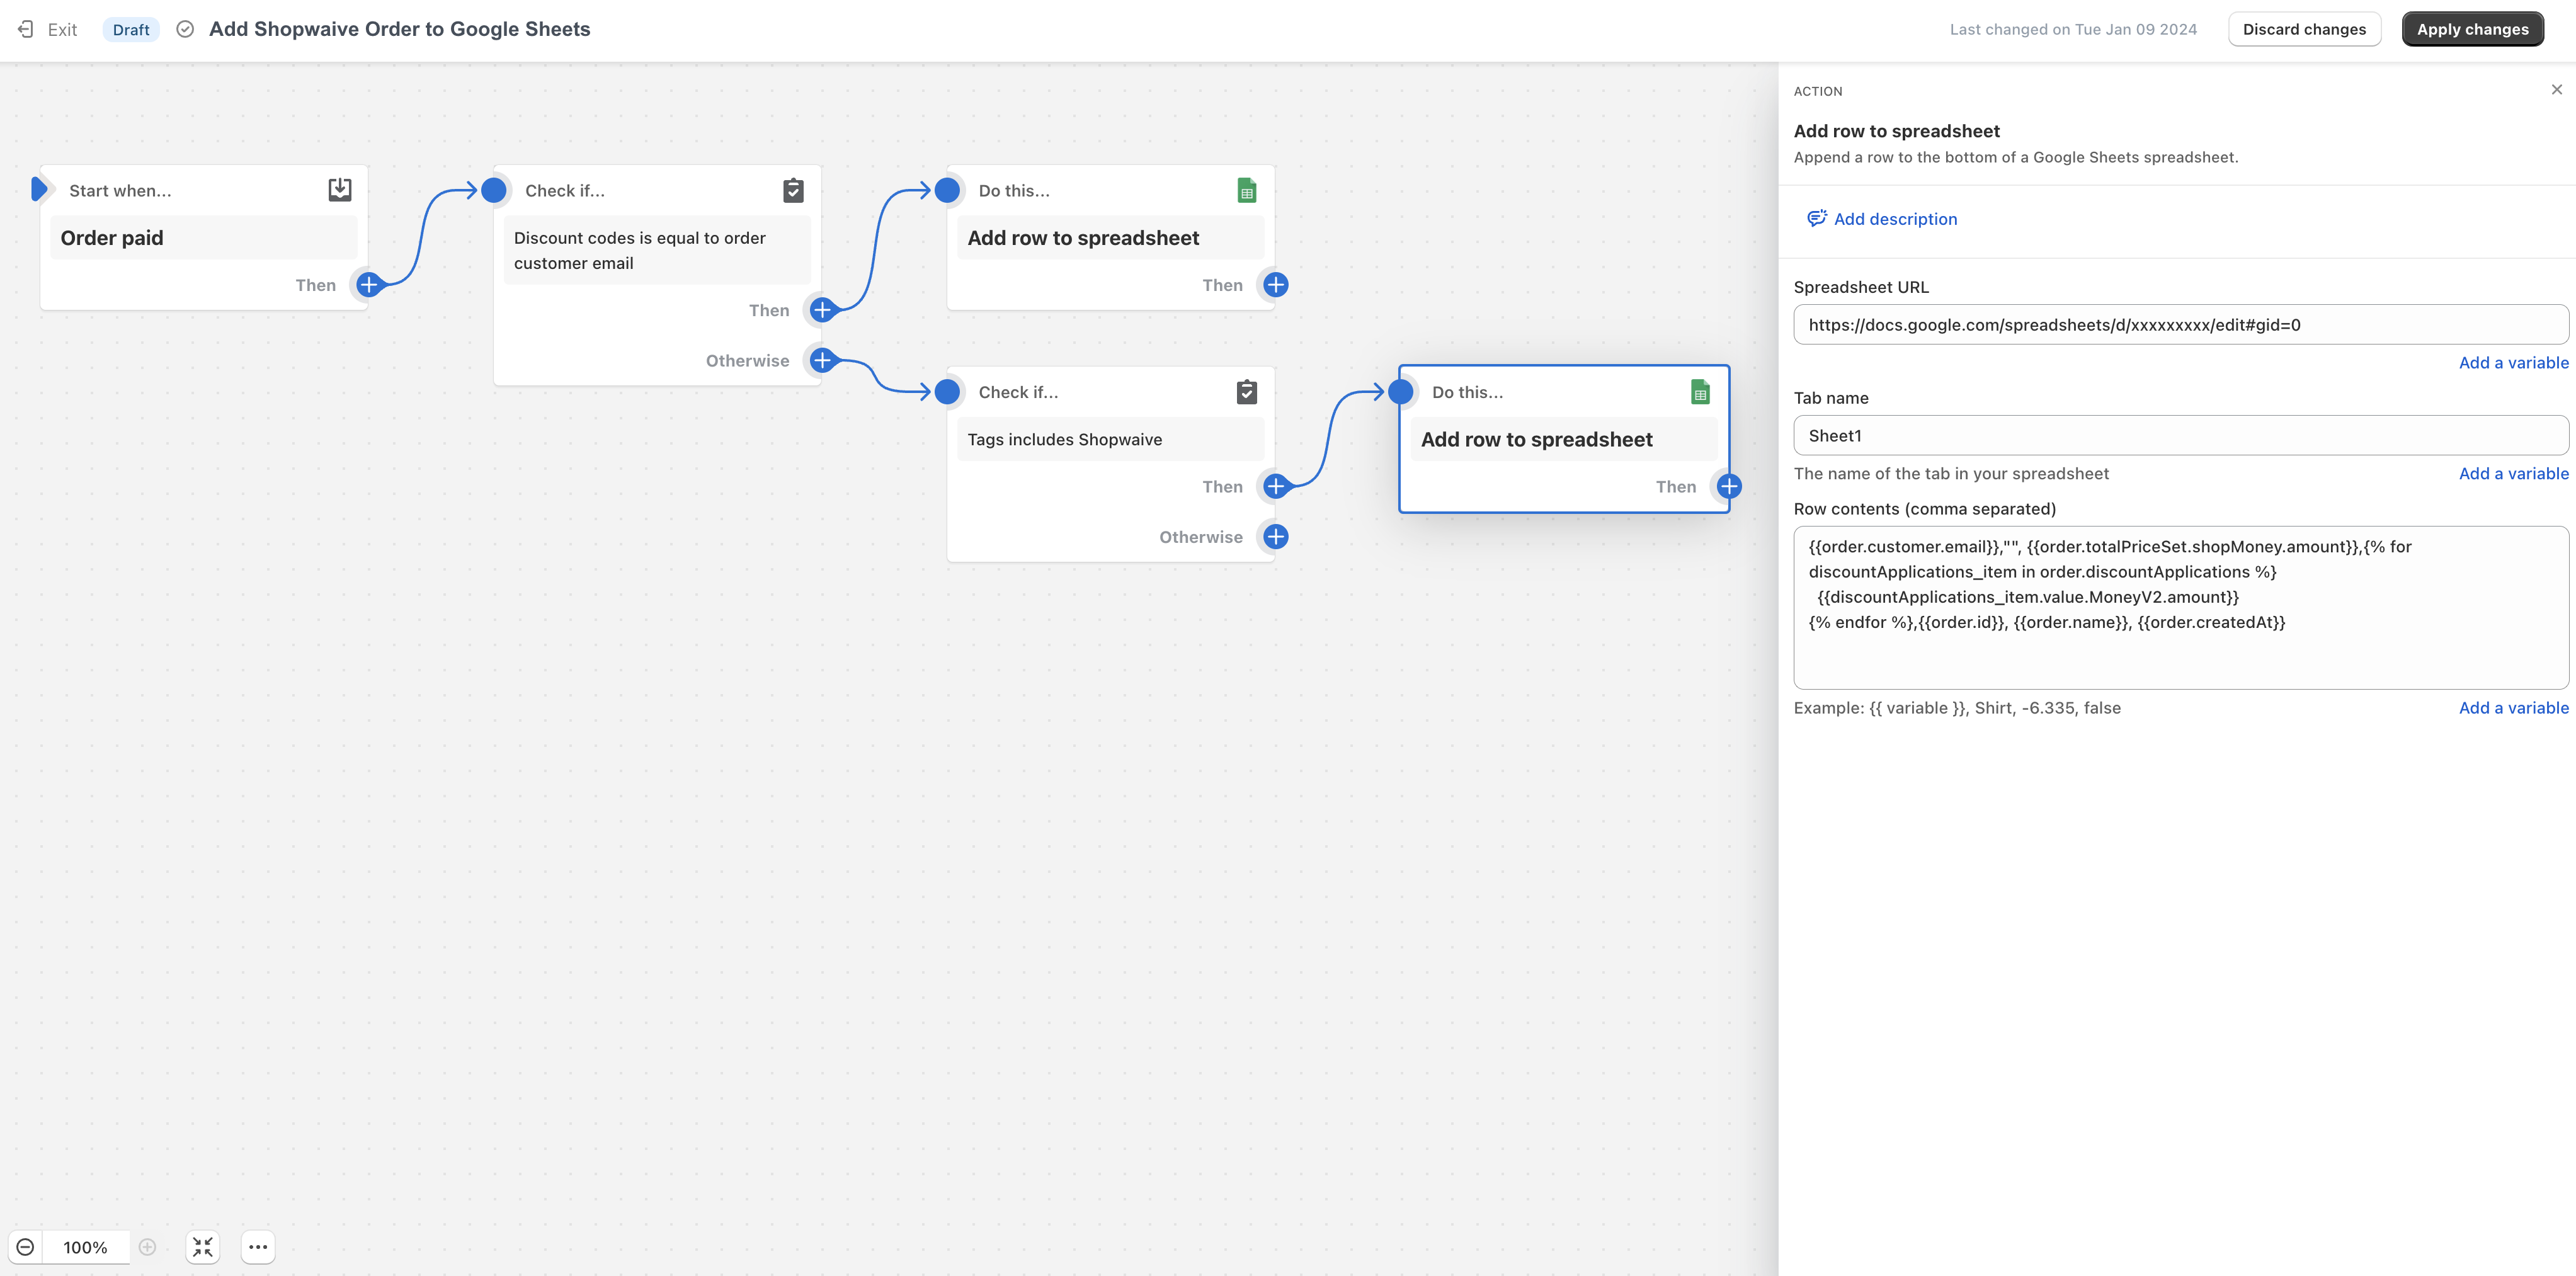Image resolution: width=2576 pixels, height=1276 pixels.
Task: Add a variable under Row contents
Action: pos(2513,708)
